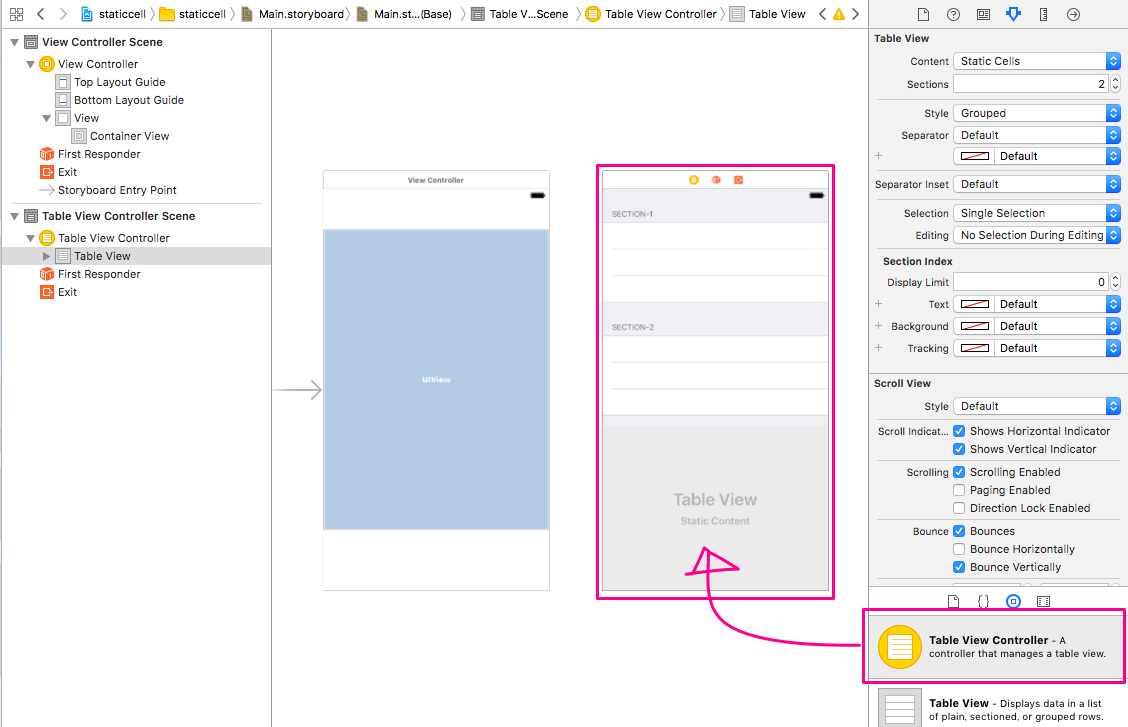This screenshot has height=727, width=1128.
Task: Uncheck the Bounces checkbox
Action: point(959,531)
